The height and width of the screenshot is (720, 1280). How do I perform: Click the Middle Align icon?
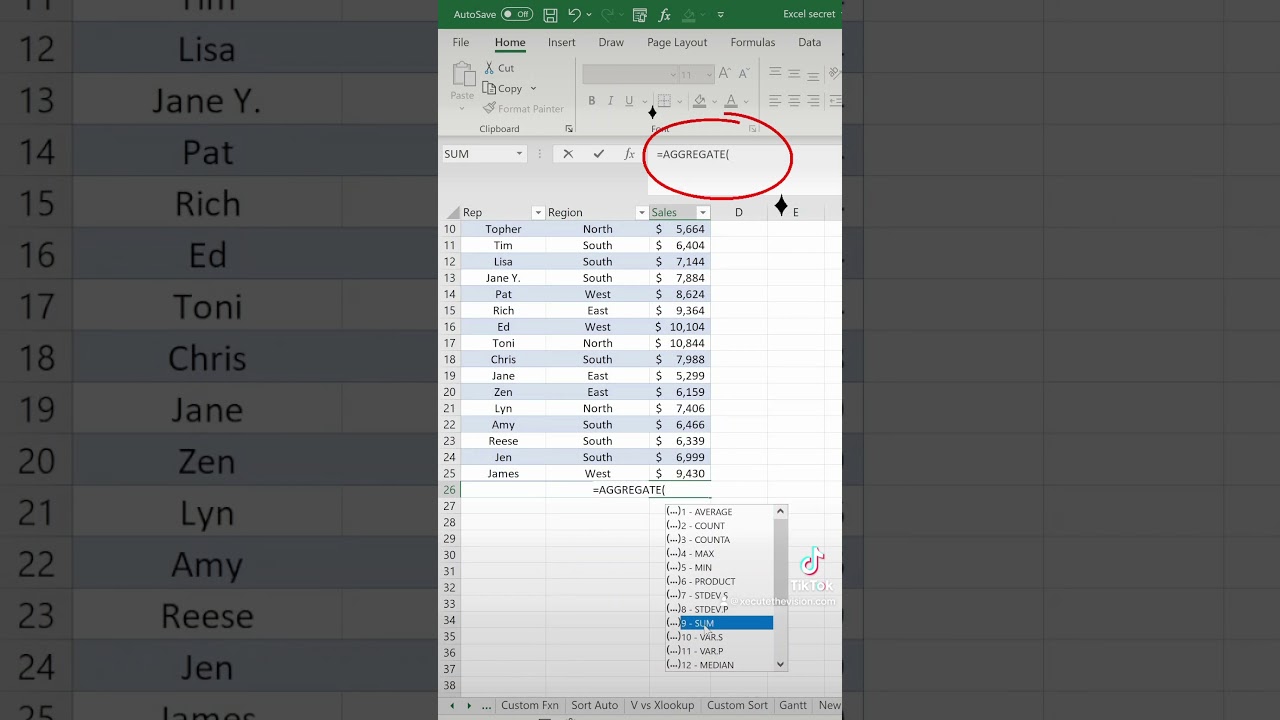tap(794, 73)
